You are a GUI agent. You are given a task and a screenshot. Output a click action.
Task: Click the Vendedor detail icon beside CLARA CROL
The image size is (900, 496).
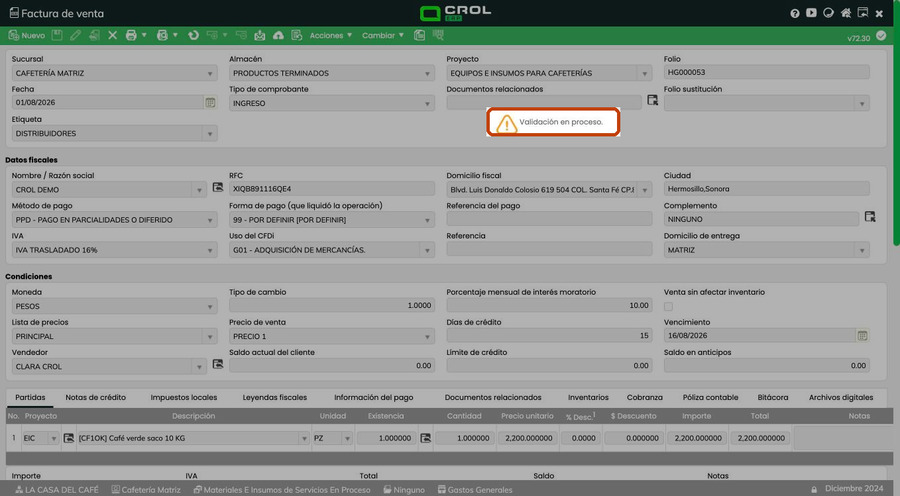tap(218, 364)
